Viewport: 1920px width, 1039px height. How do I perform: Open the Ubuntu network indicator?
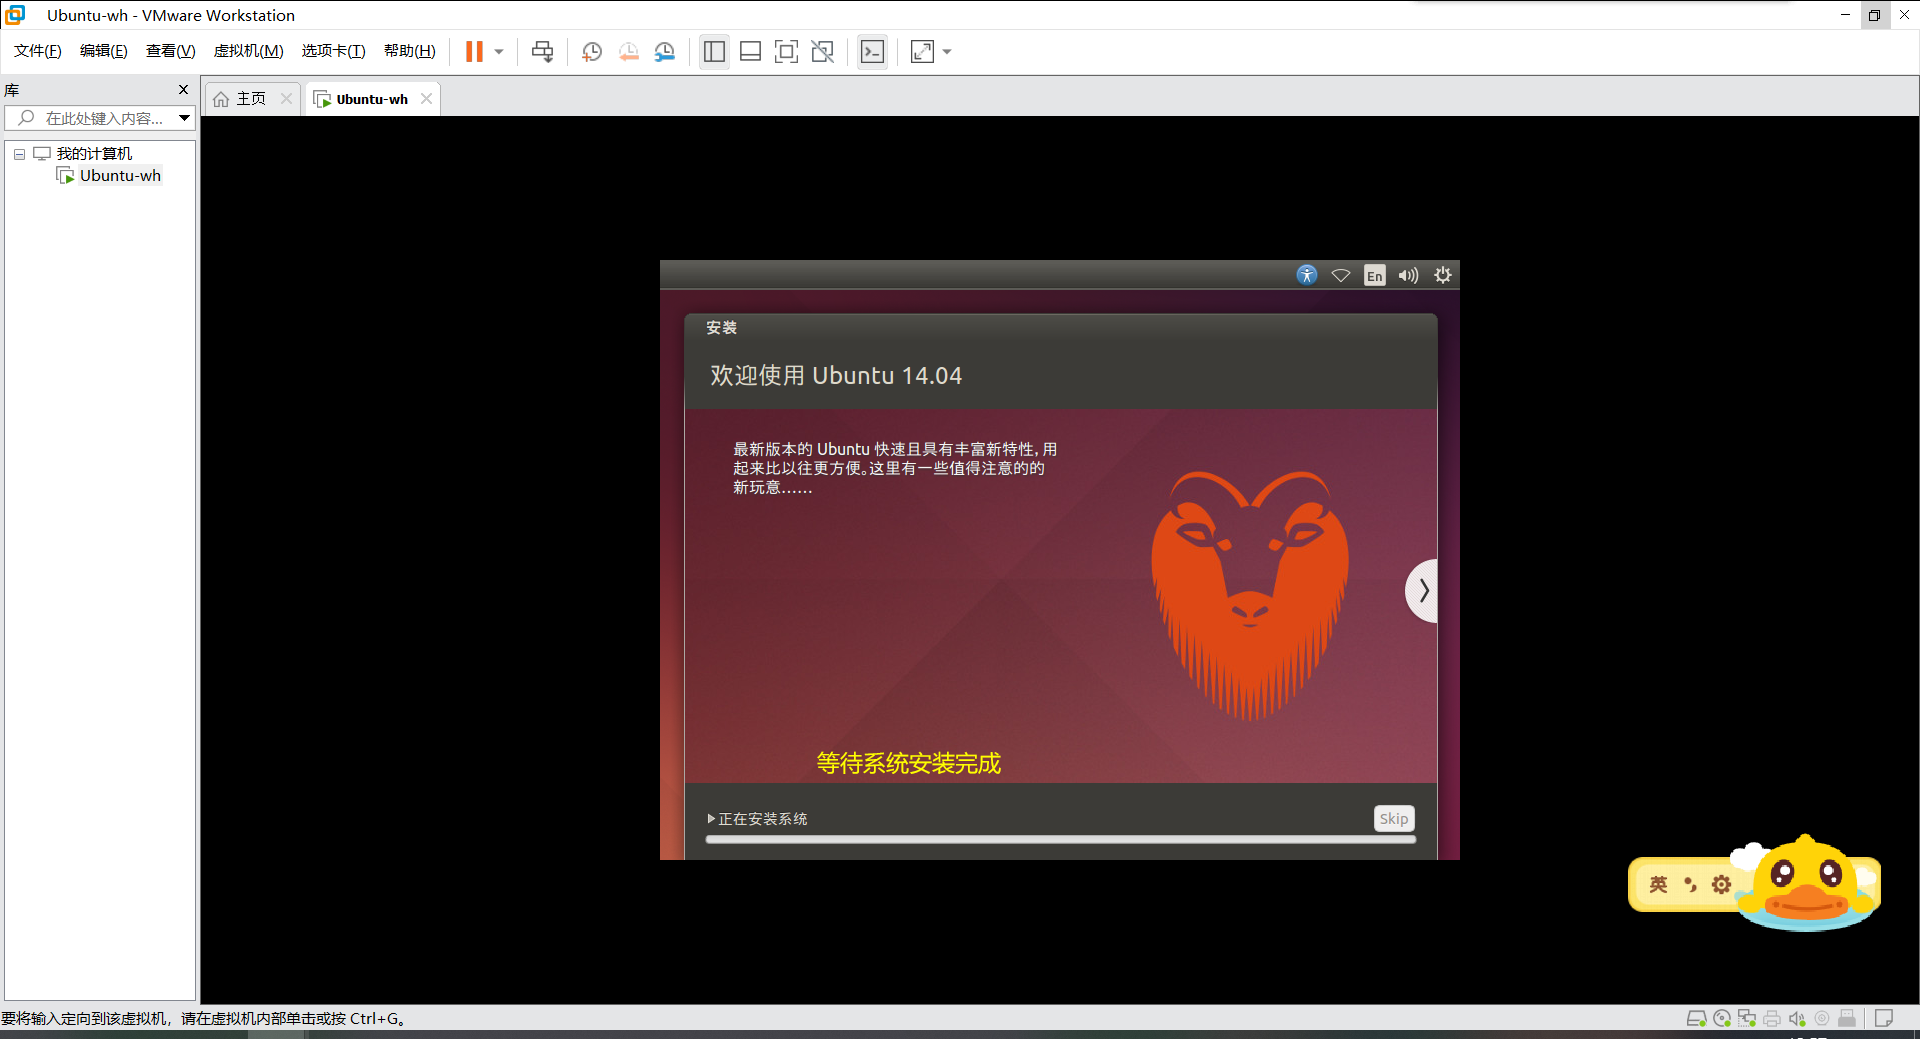pos(1341,275)
